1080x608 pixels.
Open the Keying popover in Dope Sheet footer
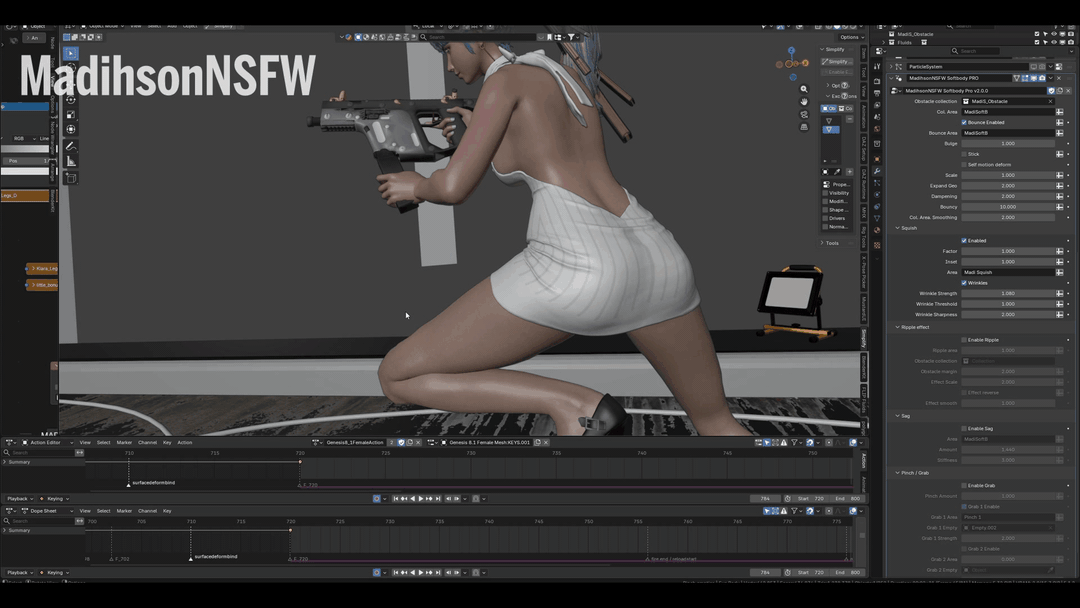coord(54,572)
